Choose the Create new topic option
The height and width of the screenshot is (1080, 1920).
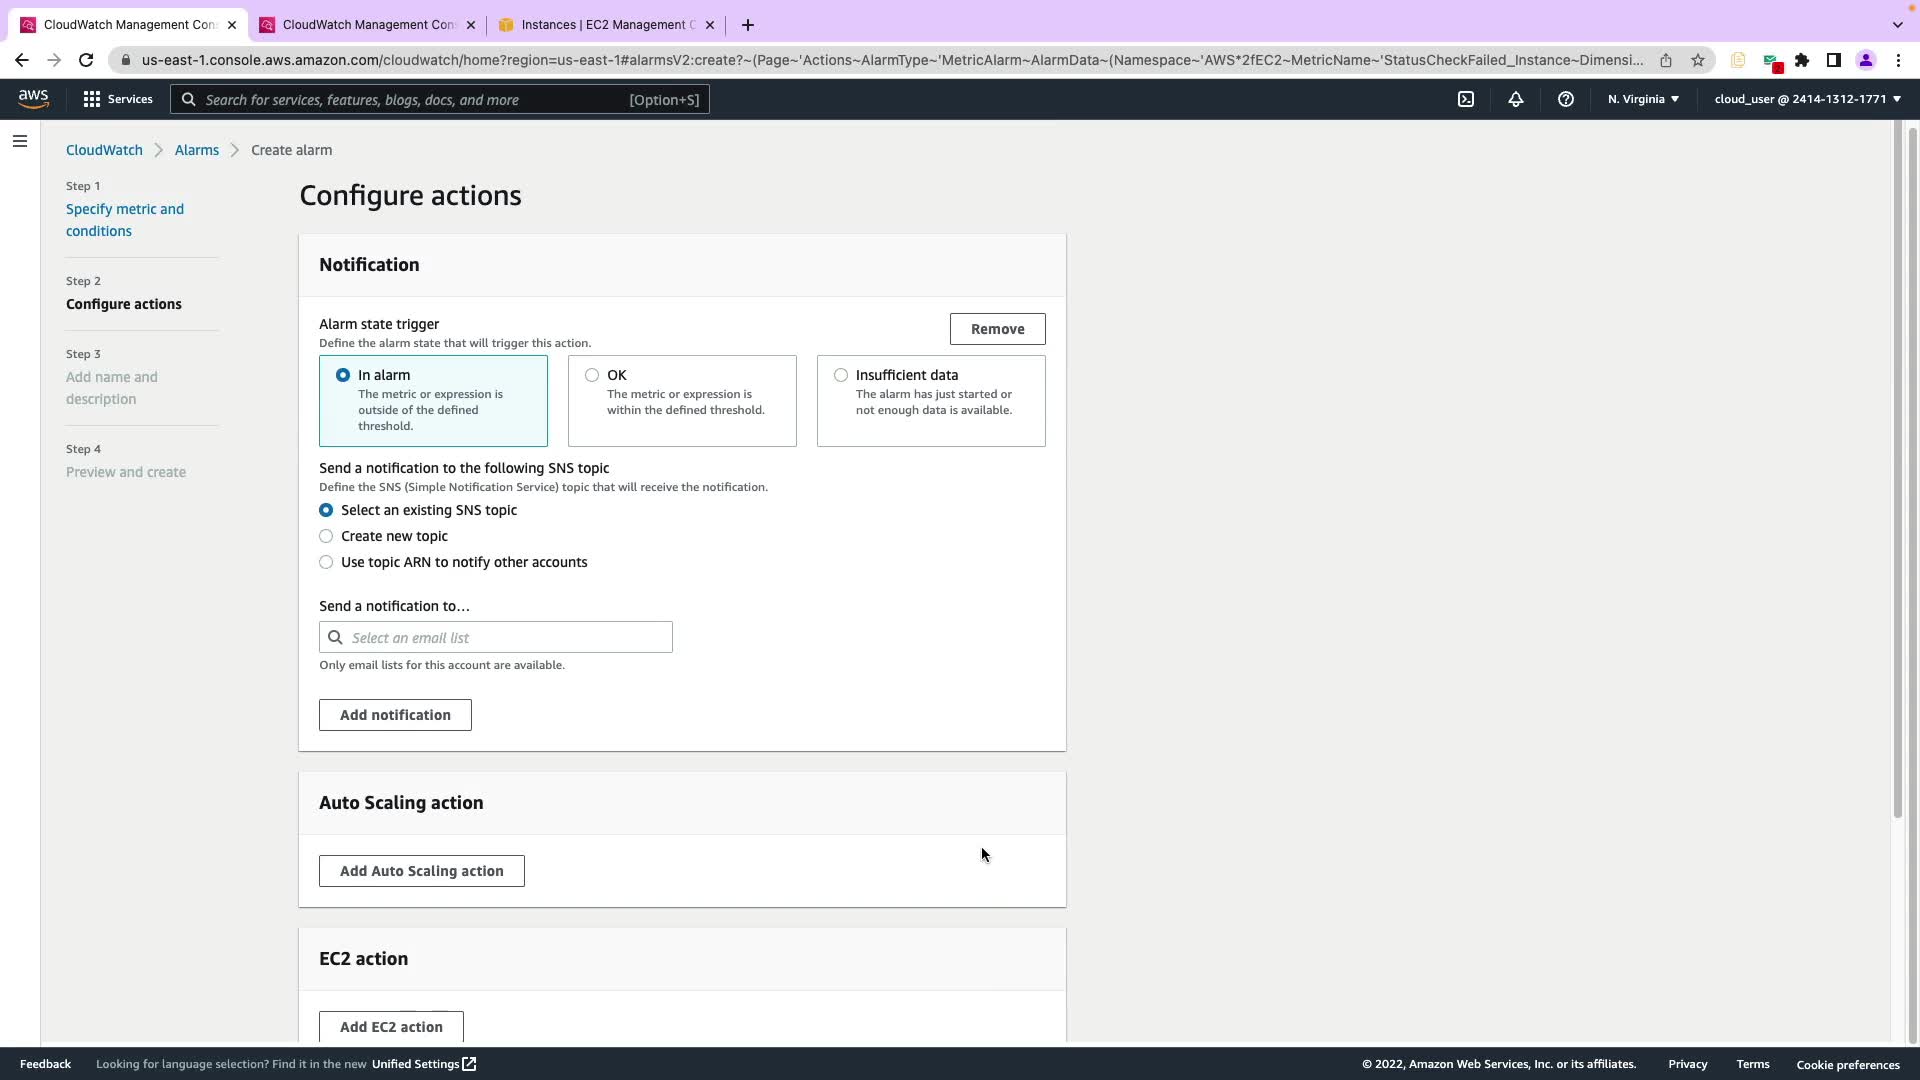coord(326,536)
